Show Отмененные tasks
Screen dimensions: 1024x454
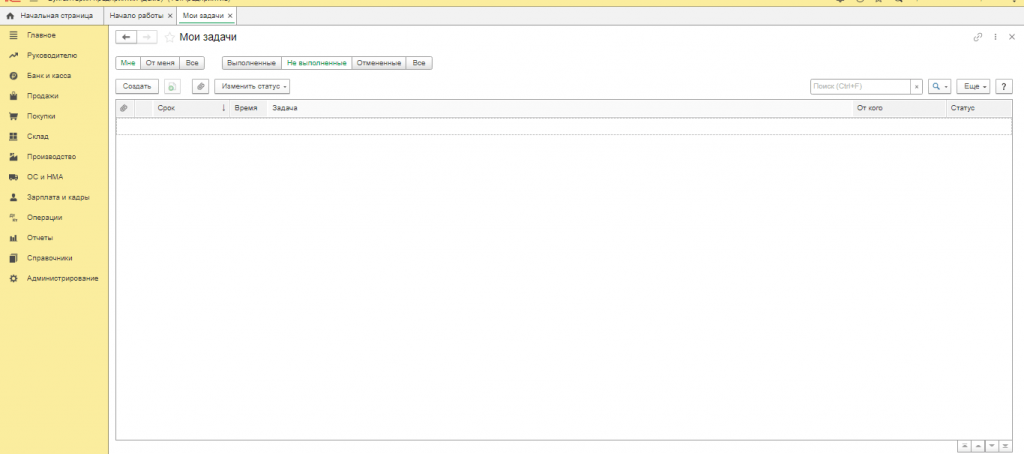[379, 63]
